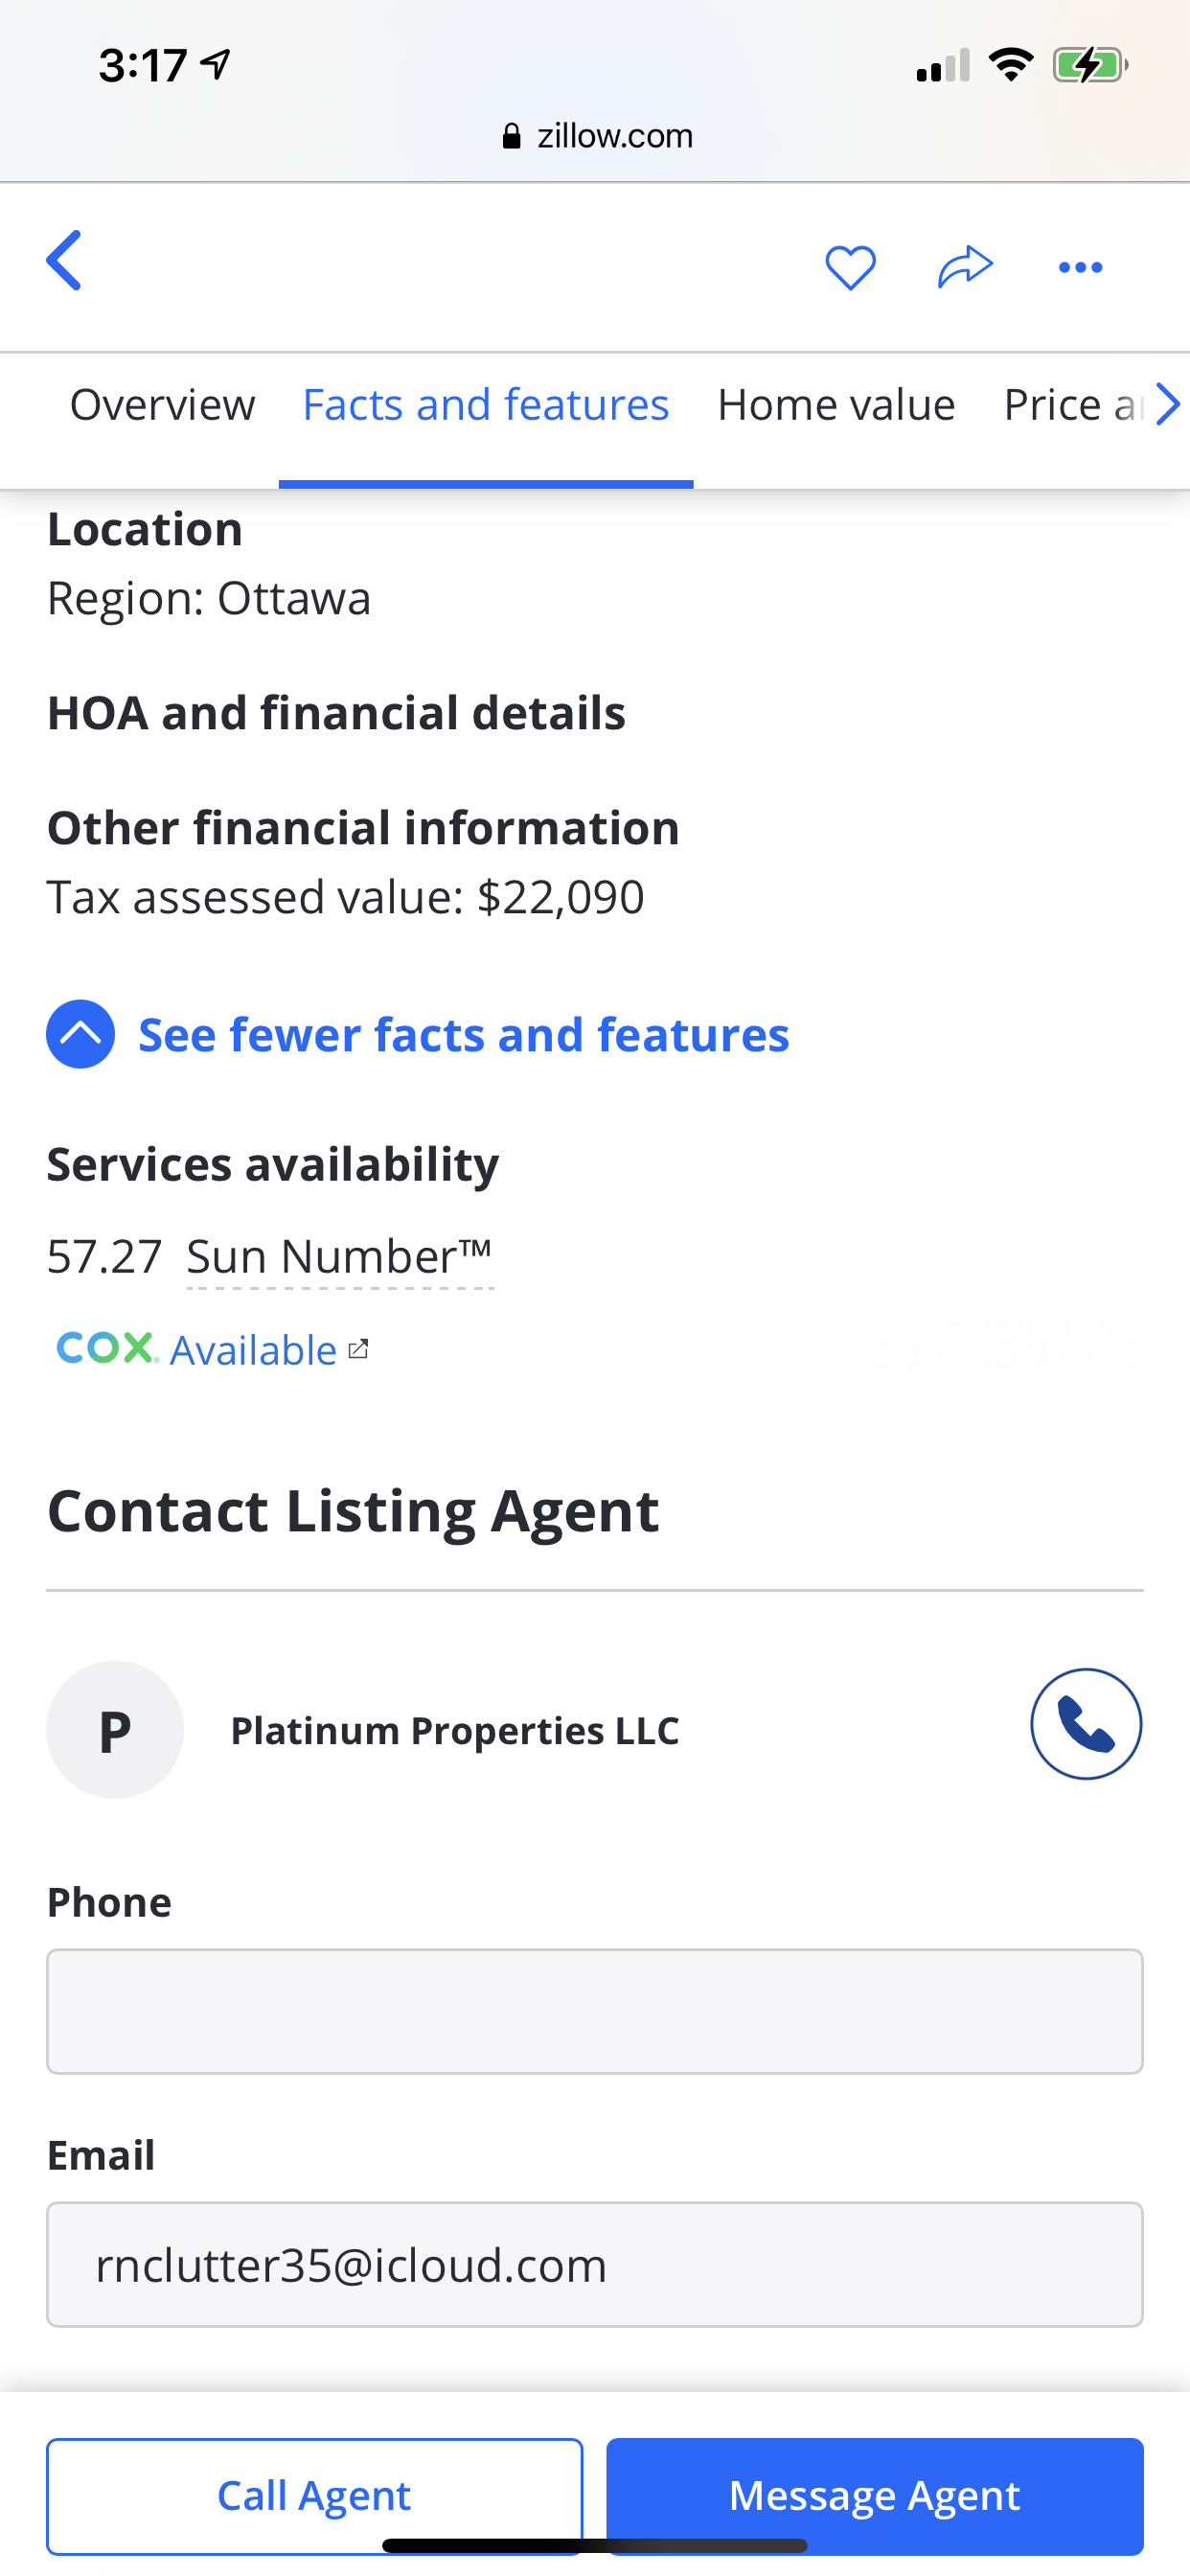1190x2576 pixels.
Task: Open the three-dots more options menu
Action: [1080, 267]
